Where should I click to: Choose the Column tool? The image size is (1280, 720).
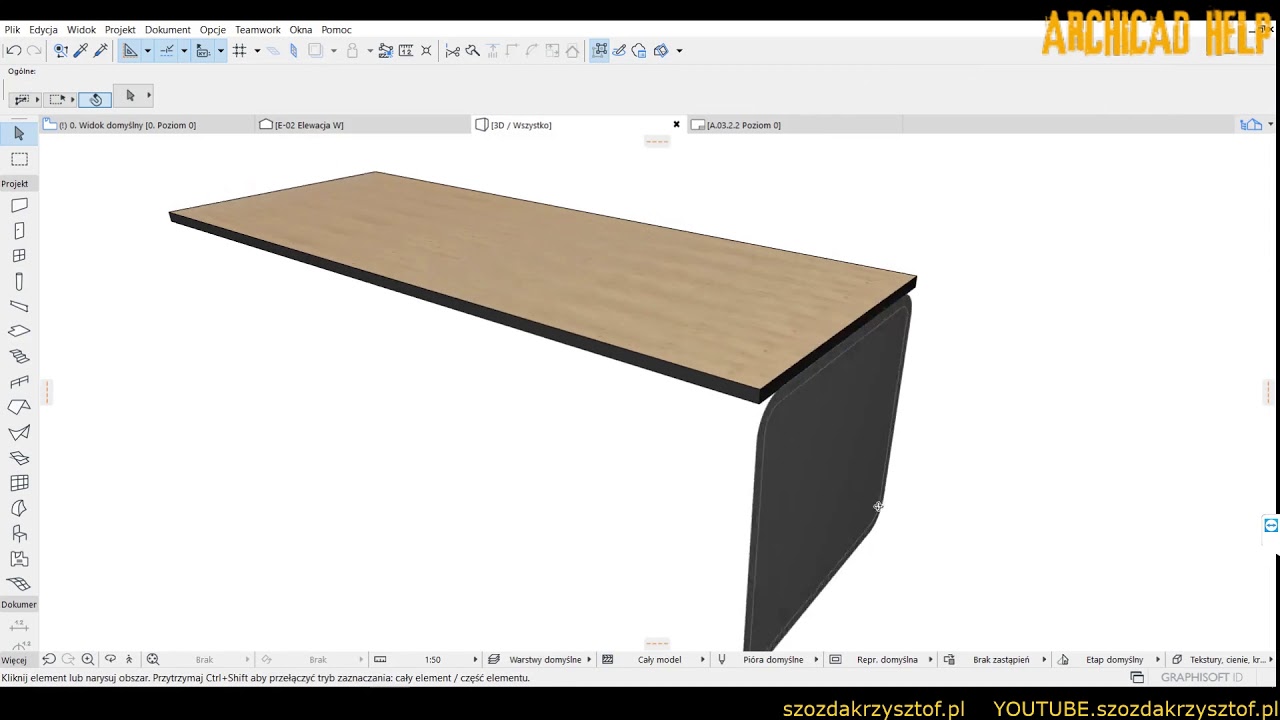click(19, 282)
